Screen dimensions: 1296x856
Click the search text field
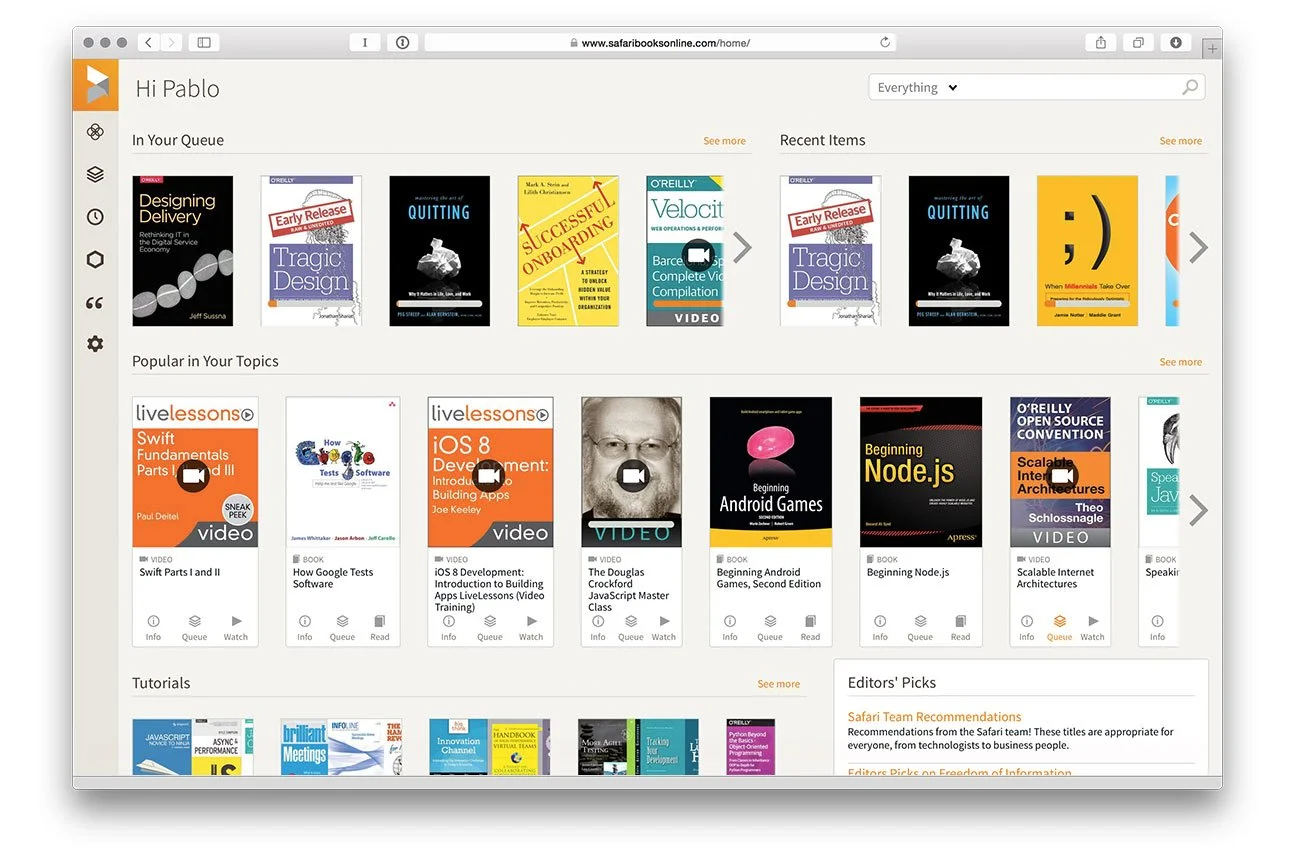[x=1070, y=88]
